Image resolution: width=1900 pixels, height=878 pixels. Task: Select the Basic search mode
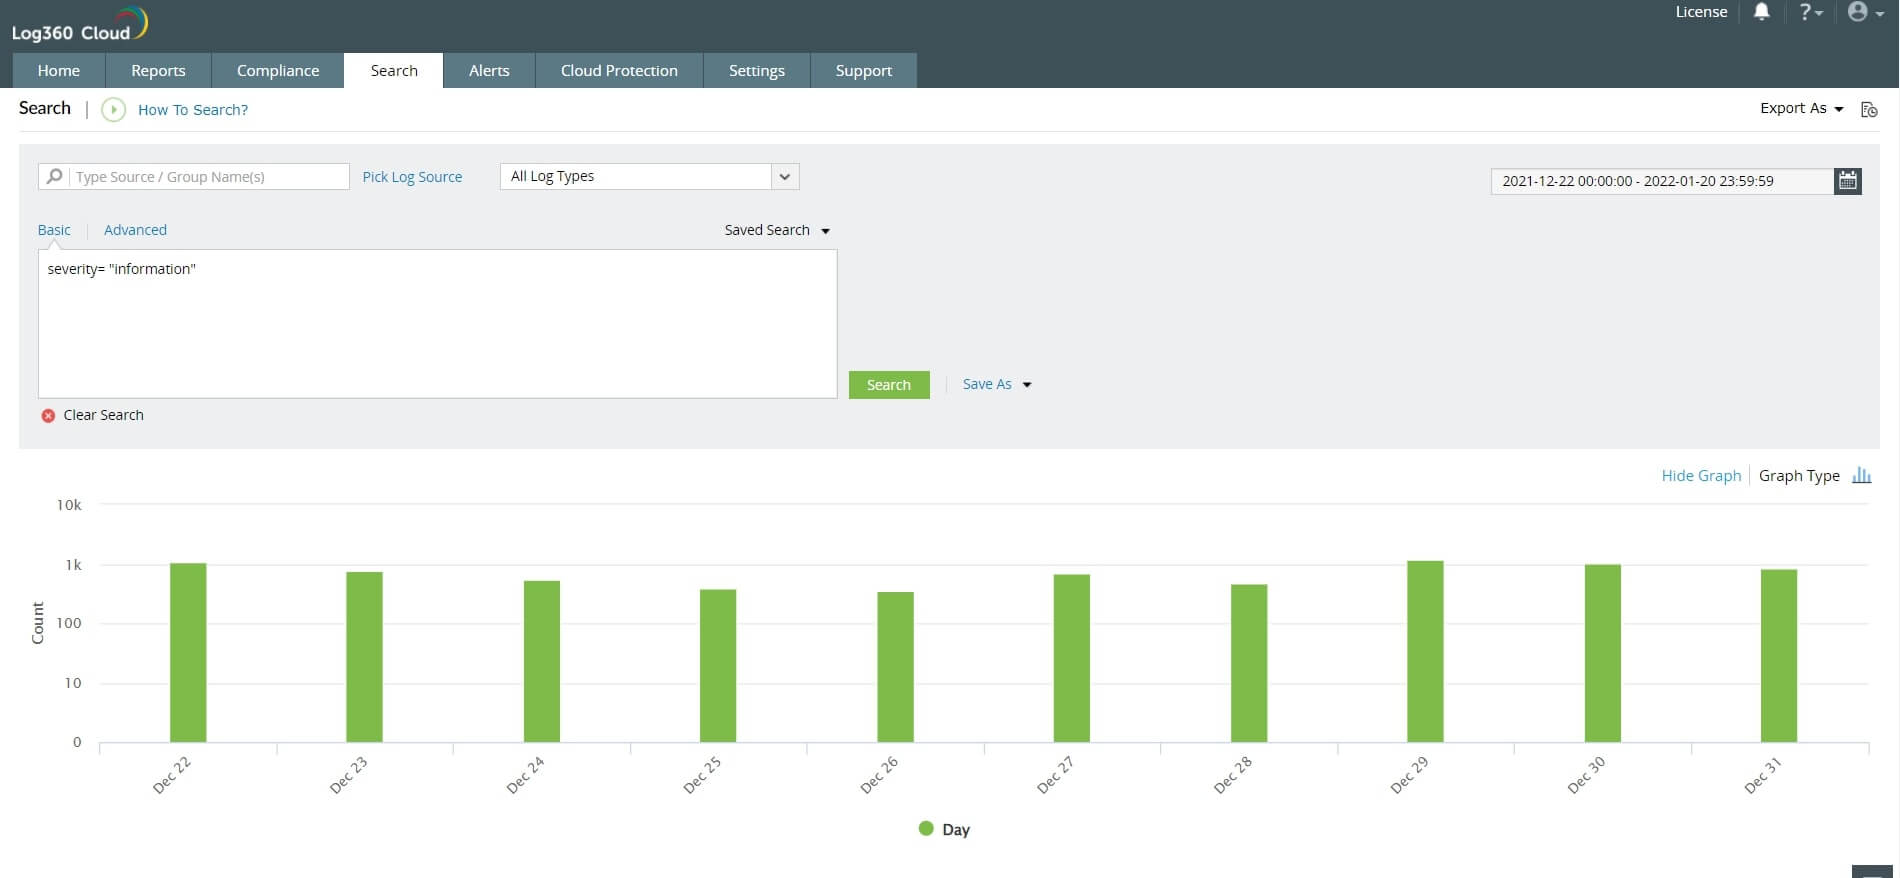[x=54, y=230]
